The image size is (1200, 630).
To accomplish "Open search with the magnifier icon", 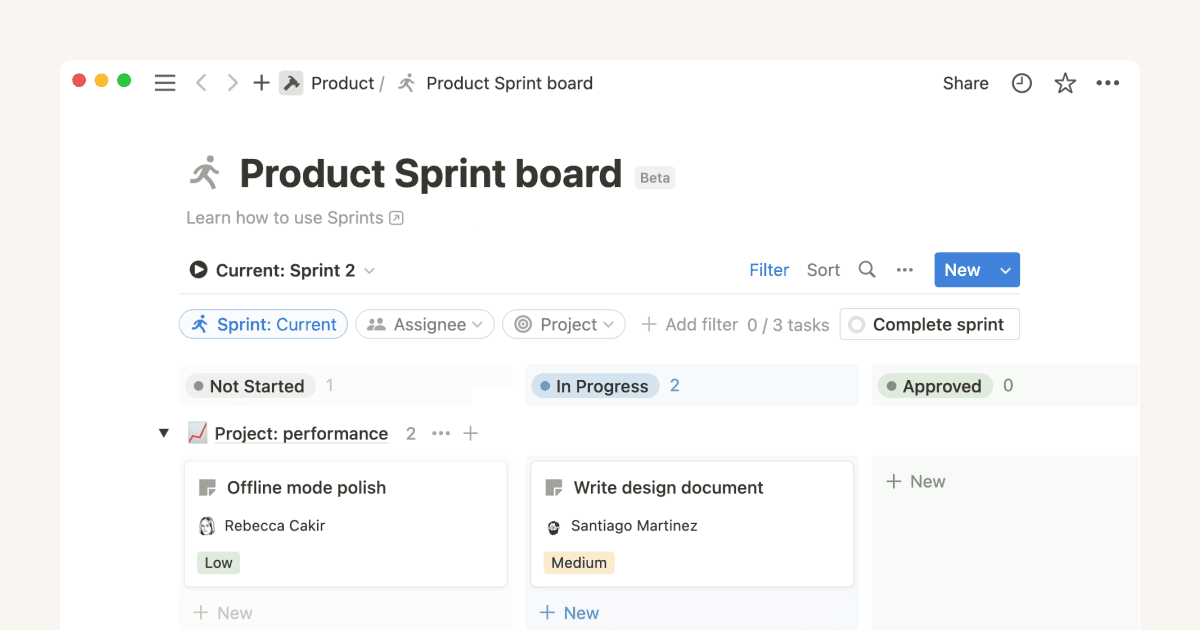I will [866, 270].
